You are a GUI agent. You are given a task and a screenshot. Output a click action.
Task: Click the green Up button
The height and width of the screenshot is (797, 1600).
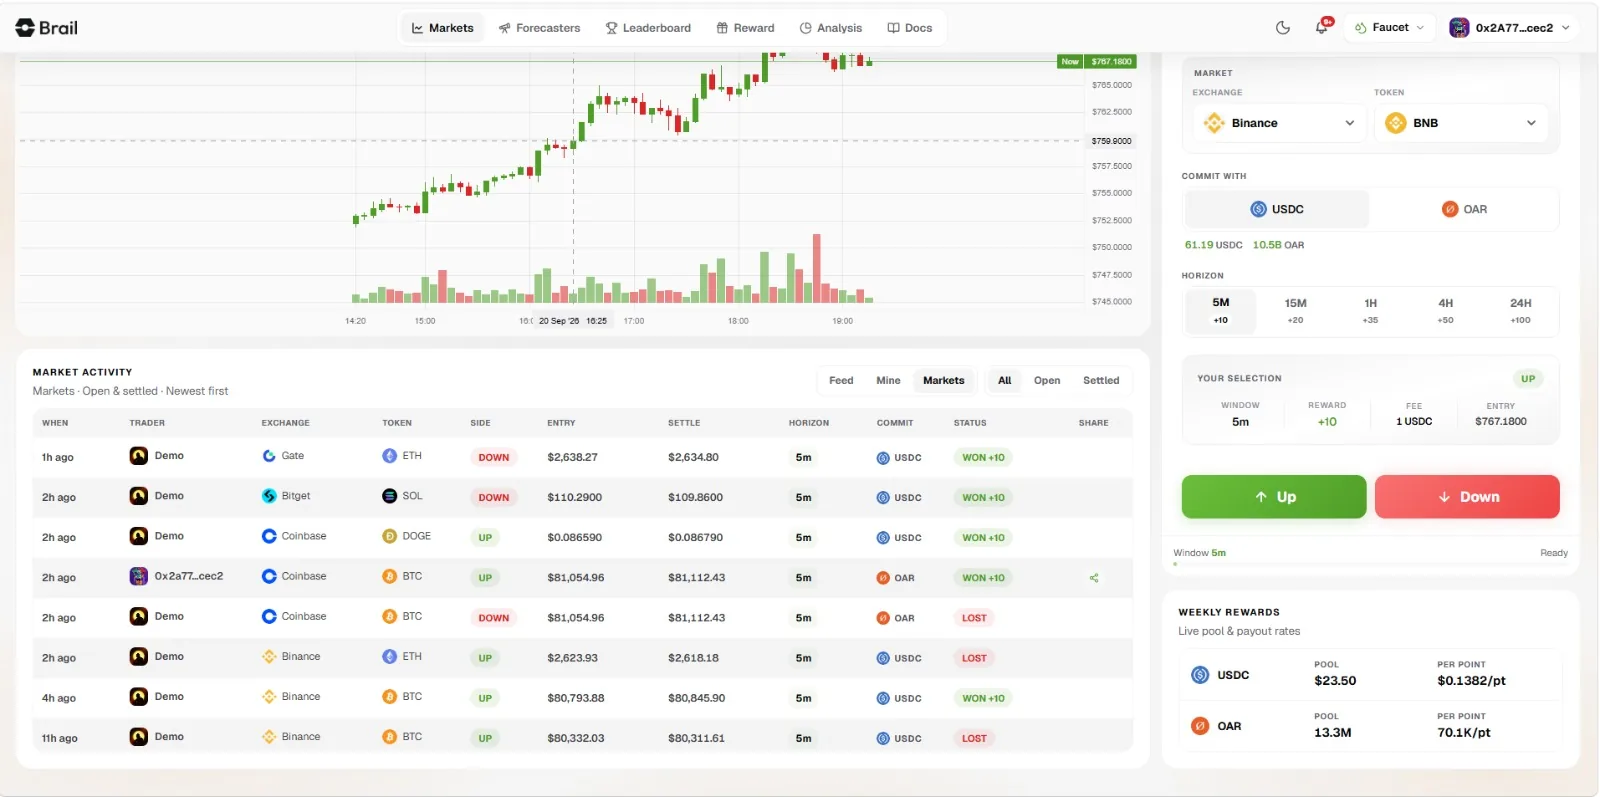click(x=1274, y=497)
